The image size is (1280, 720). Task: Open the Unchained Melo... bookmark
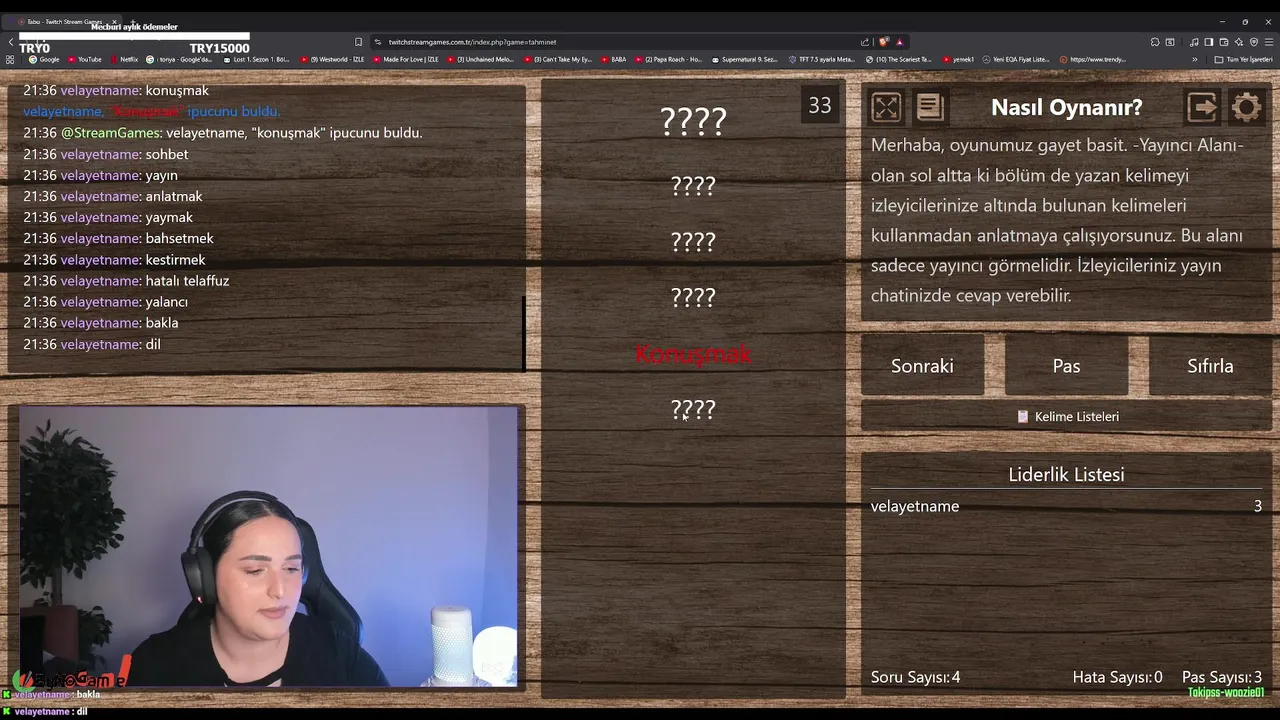(x=482, y=59)
